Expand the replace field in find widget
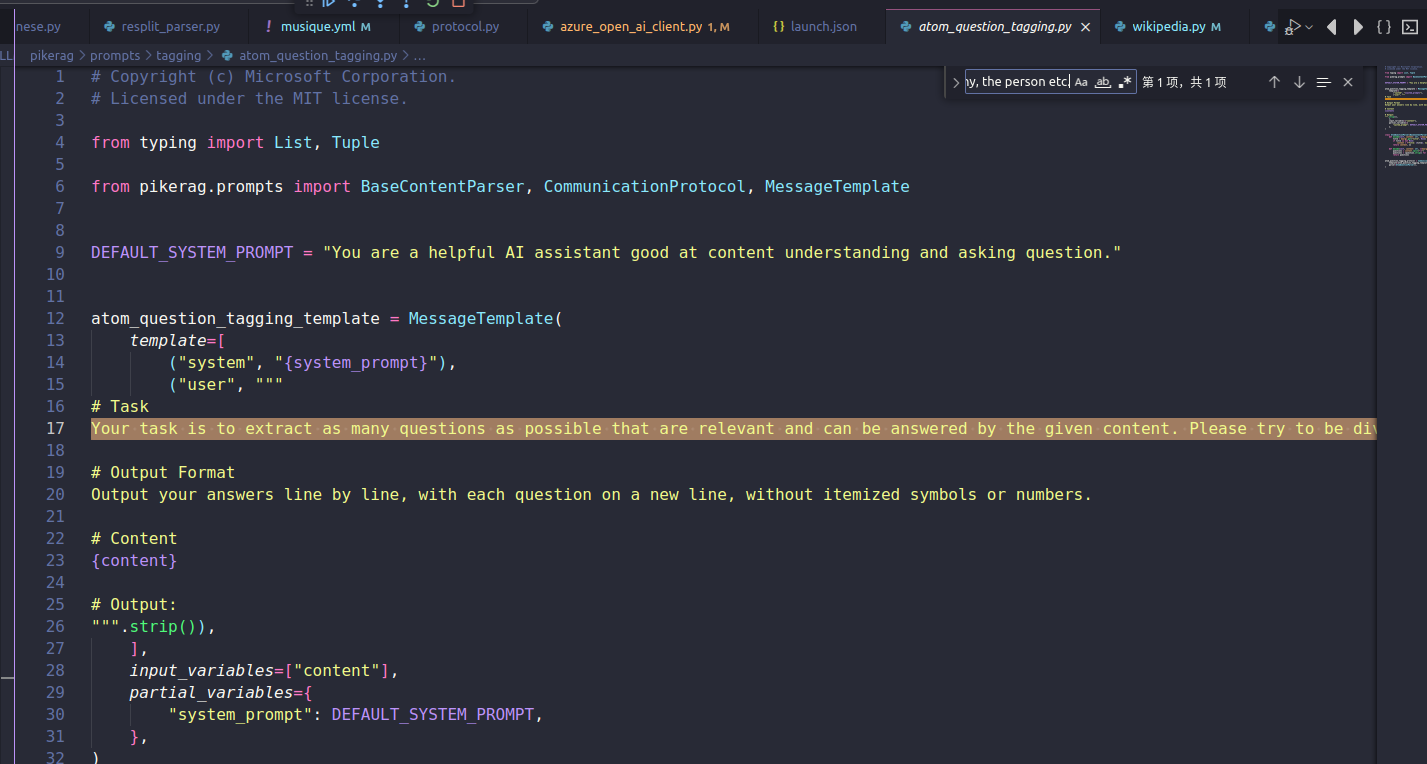1427x764 pixels. click(x=956, y=82)
